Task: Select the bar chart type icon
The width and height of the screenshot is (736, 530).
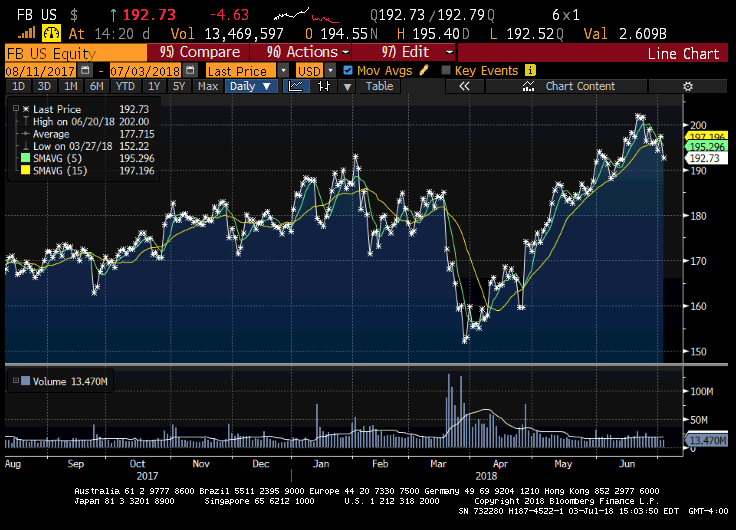Action: click(324, 86)
